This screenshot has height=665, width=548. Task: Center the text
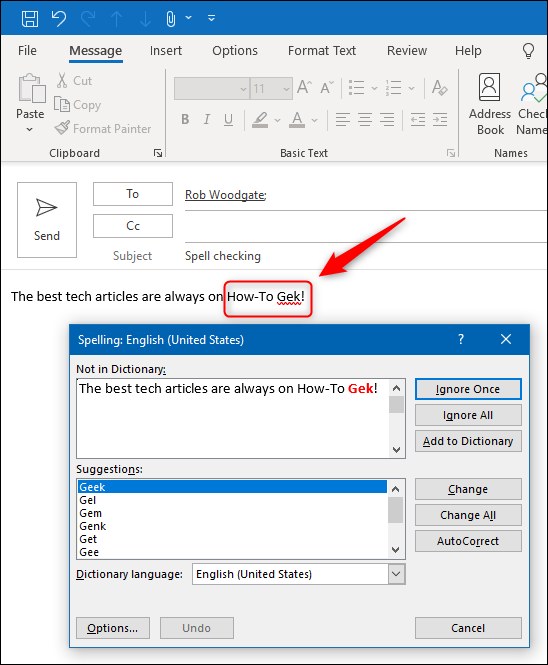tap(365, 120)
